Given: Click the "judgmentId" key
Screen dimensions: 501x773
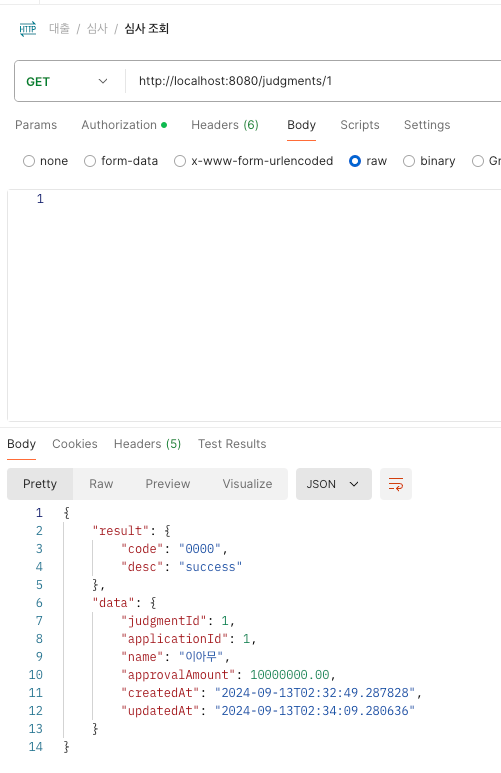Looking at the screenshot, I should pyautogui.click(x=164, y=621).
